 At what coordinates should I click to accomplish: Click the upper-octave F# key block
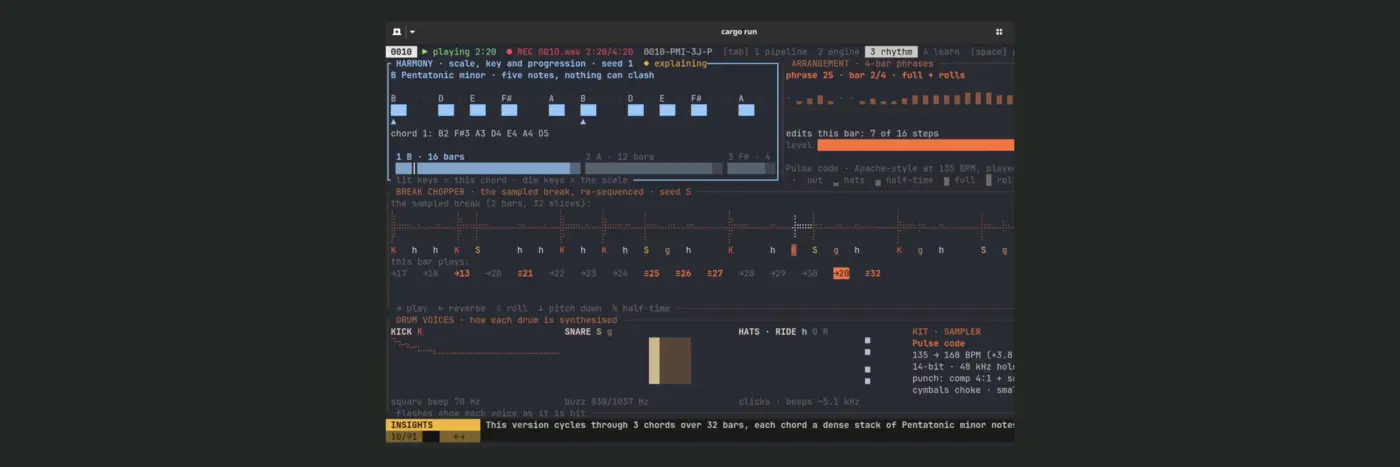click(699, 110)
